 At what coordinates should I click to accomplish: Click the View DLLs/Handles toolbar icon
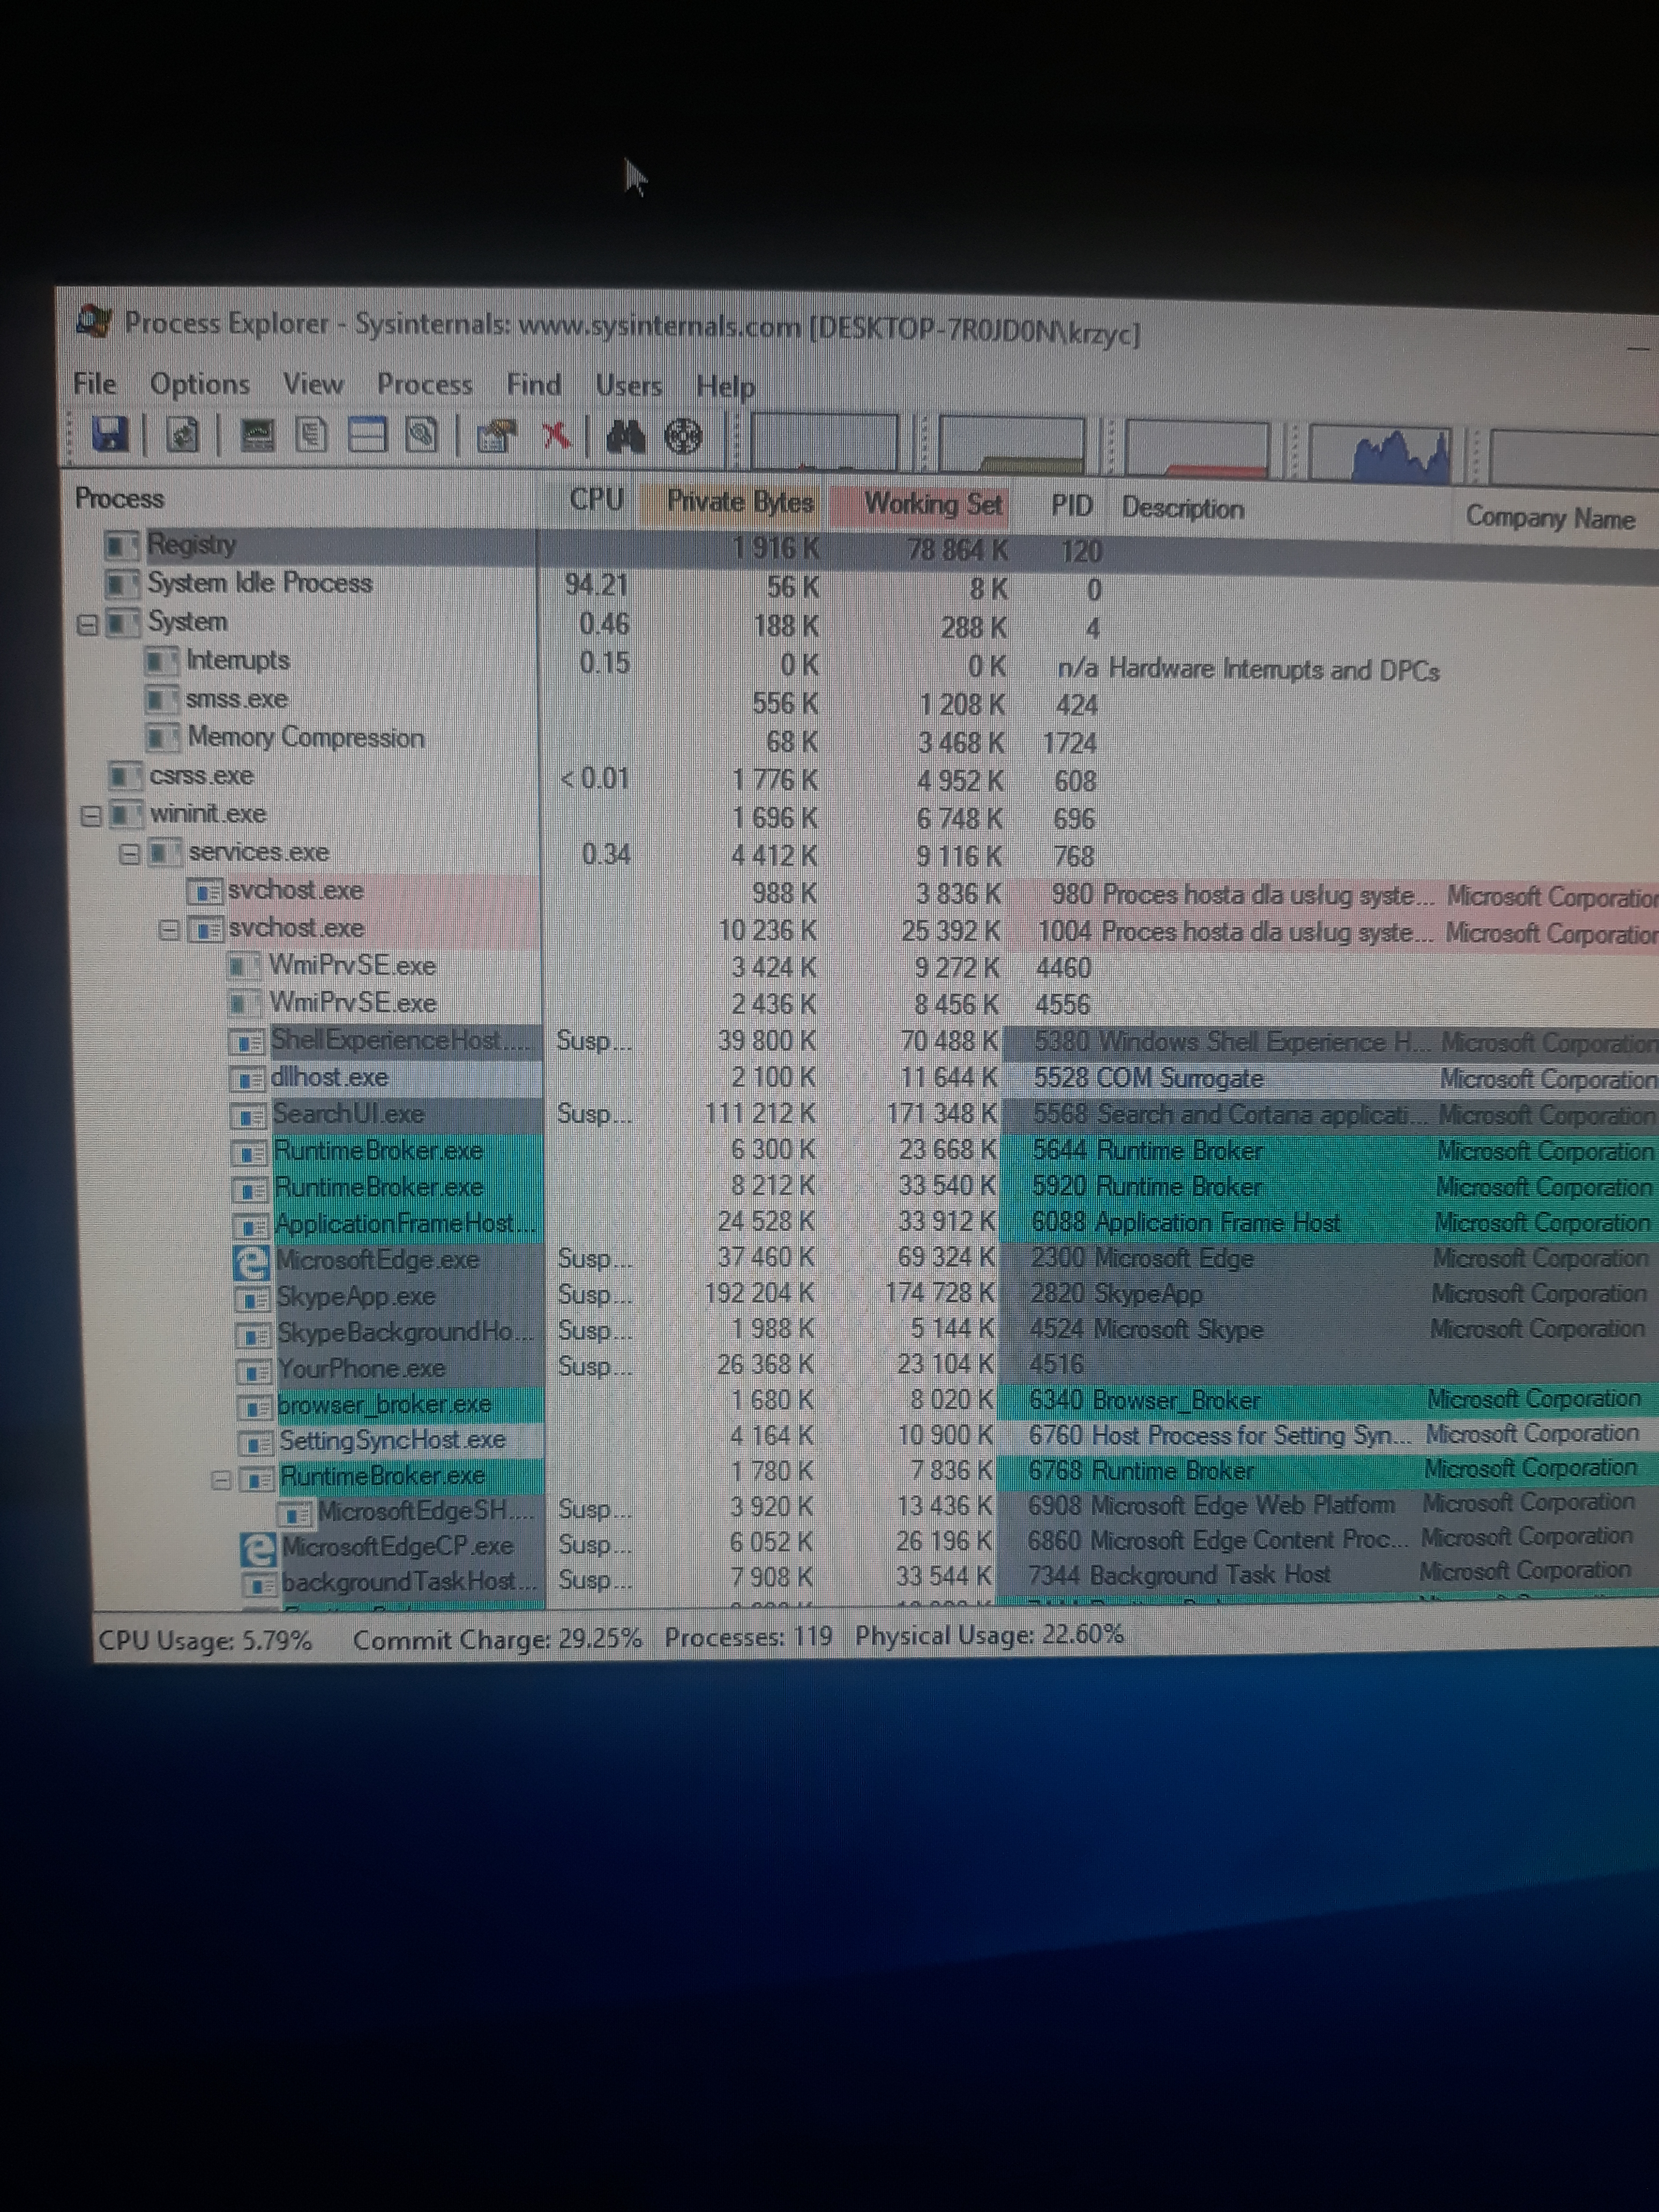pyautogui.click(x=422, y=435)
